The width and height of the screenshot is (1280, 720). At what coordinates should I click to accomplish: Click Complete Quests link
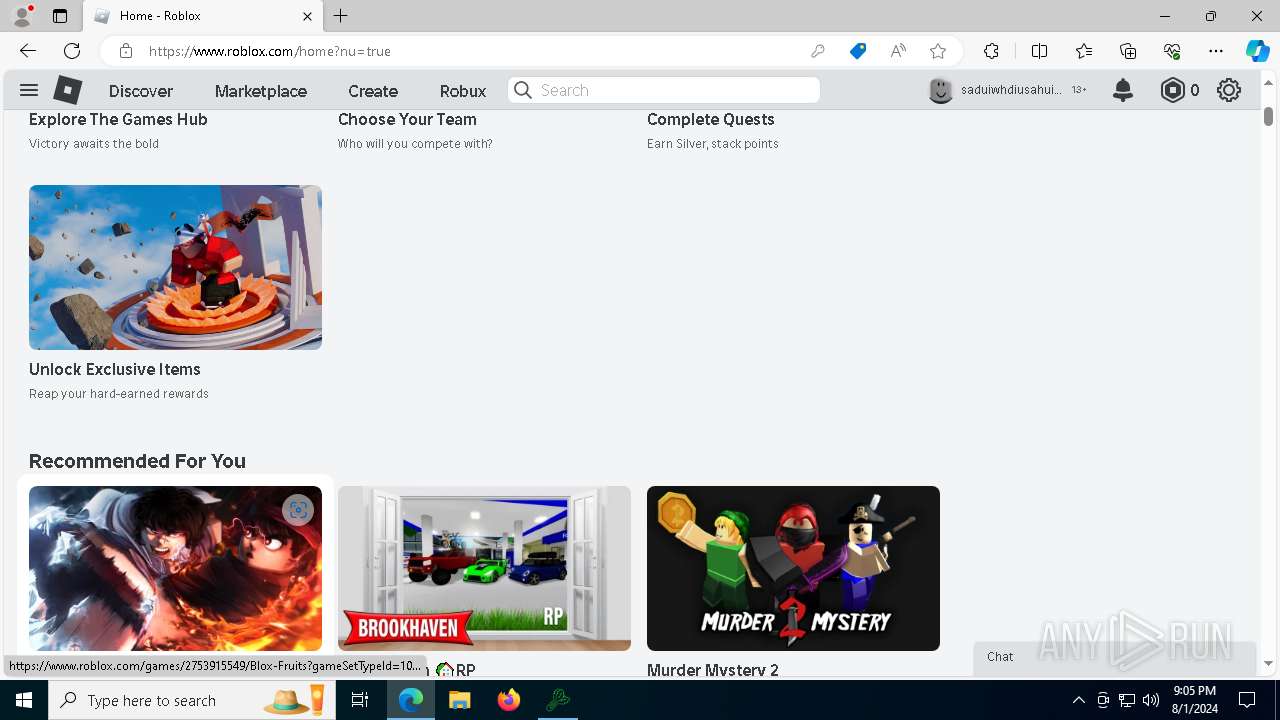(x=711, y=119)
